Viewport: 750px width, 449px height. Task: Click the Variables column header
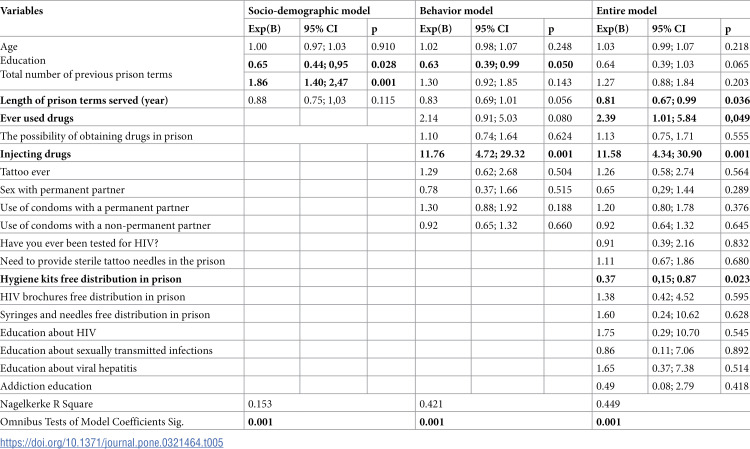[x=22, y=11]
